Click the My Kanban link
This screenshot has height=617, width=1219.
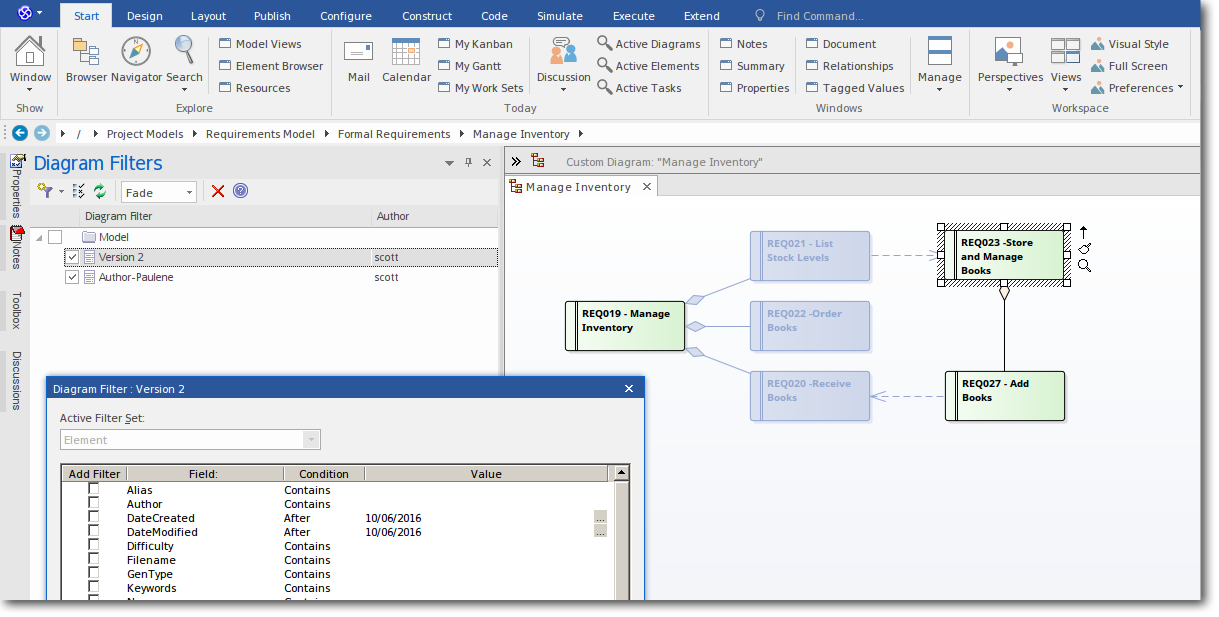coord(481,43)
